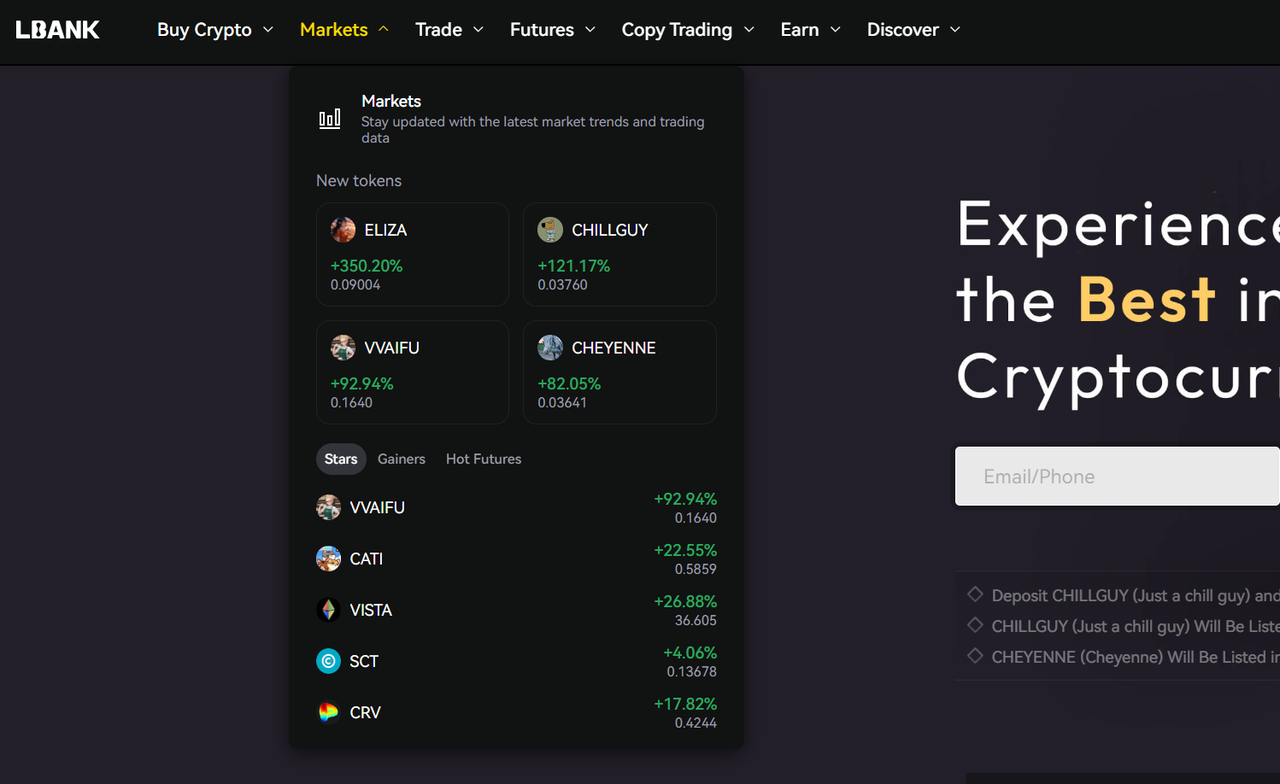Open the Earn menu
Screen dimensions: 1280x784
pyautogui.click(x=810, y=30)
